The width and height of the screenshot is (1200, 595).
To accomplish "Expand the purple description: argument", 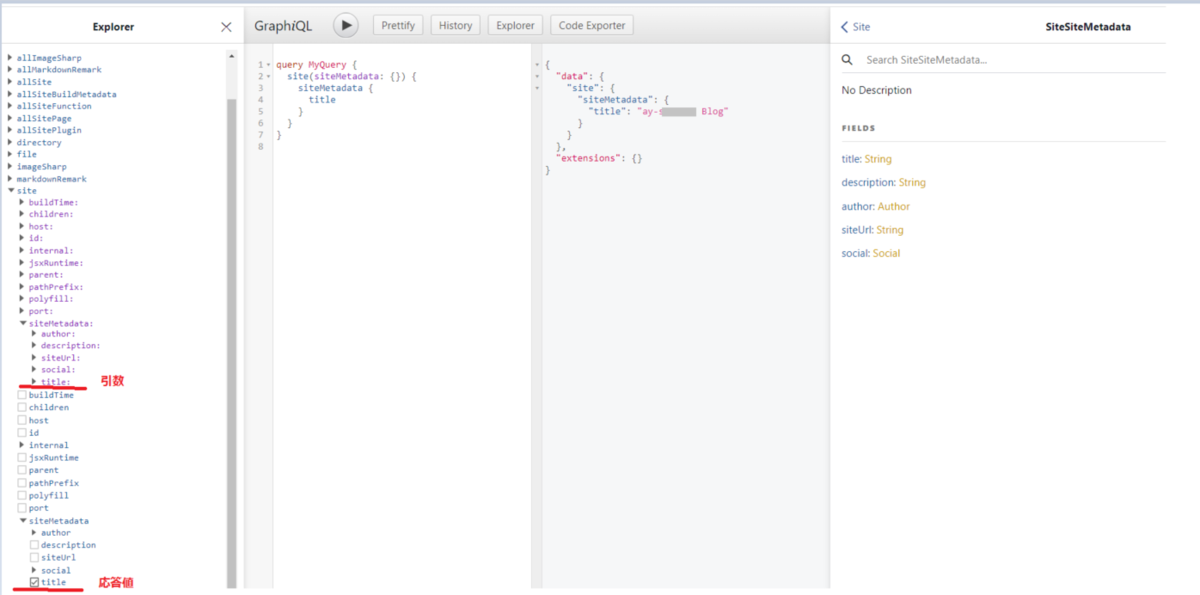I will pyautogui.click(x=34, y=346).
